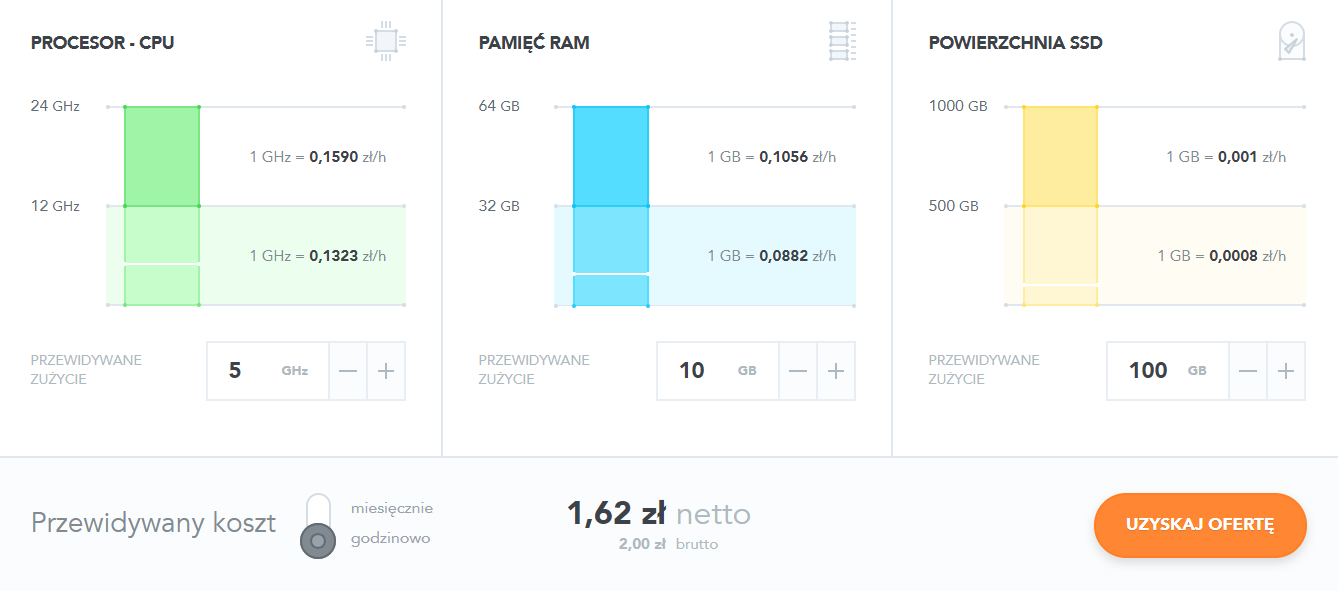The width and height of the screenshot is (1338, 591).
Task: Increase CPU usage with plus button
Action: 386,371
